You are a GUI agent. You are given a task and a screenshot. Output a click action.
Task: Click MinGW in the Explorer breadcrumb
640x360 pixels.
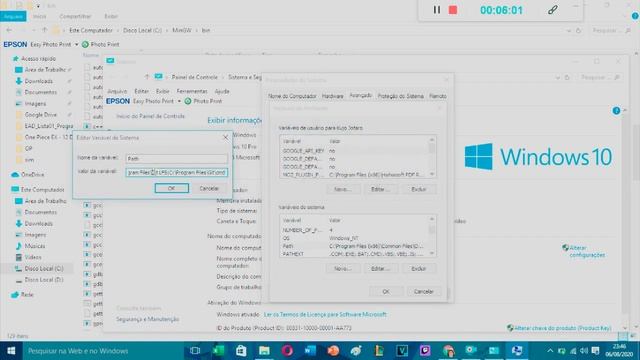click(x=182, y=30)
